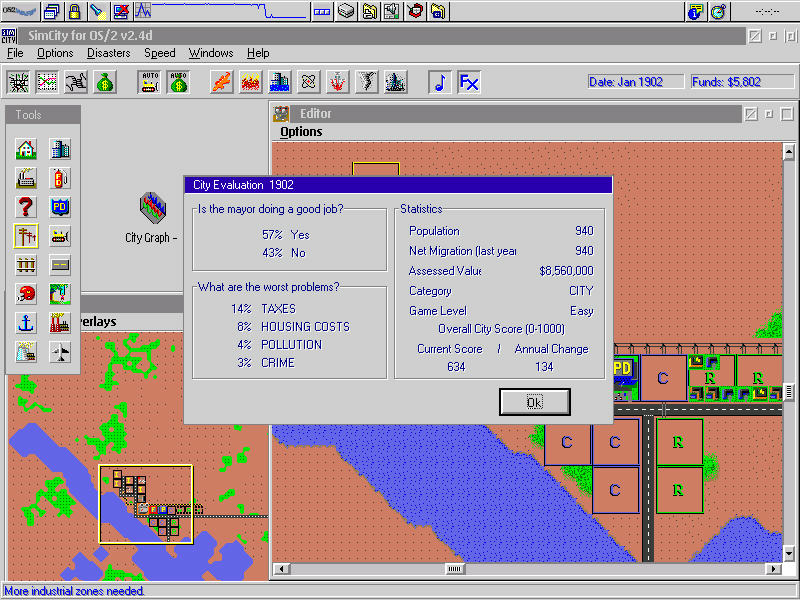Toggle the Auto Budget button
The width and height of the screenshot is (800, 600).
click(x=178, y=82)
